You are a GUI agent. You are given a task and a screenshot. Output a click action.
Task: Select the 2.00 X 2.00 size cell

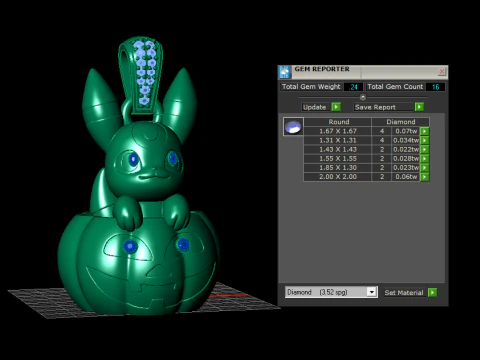pos(338,177)
